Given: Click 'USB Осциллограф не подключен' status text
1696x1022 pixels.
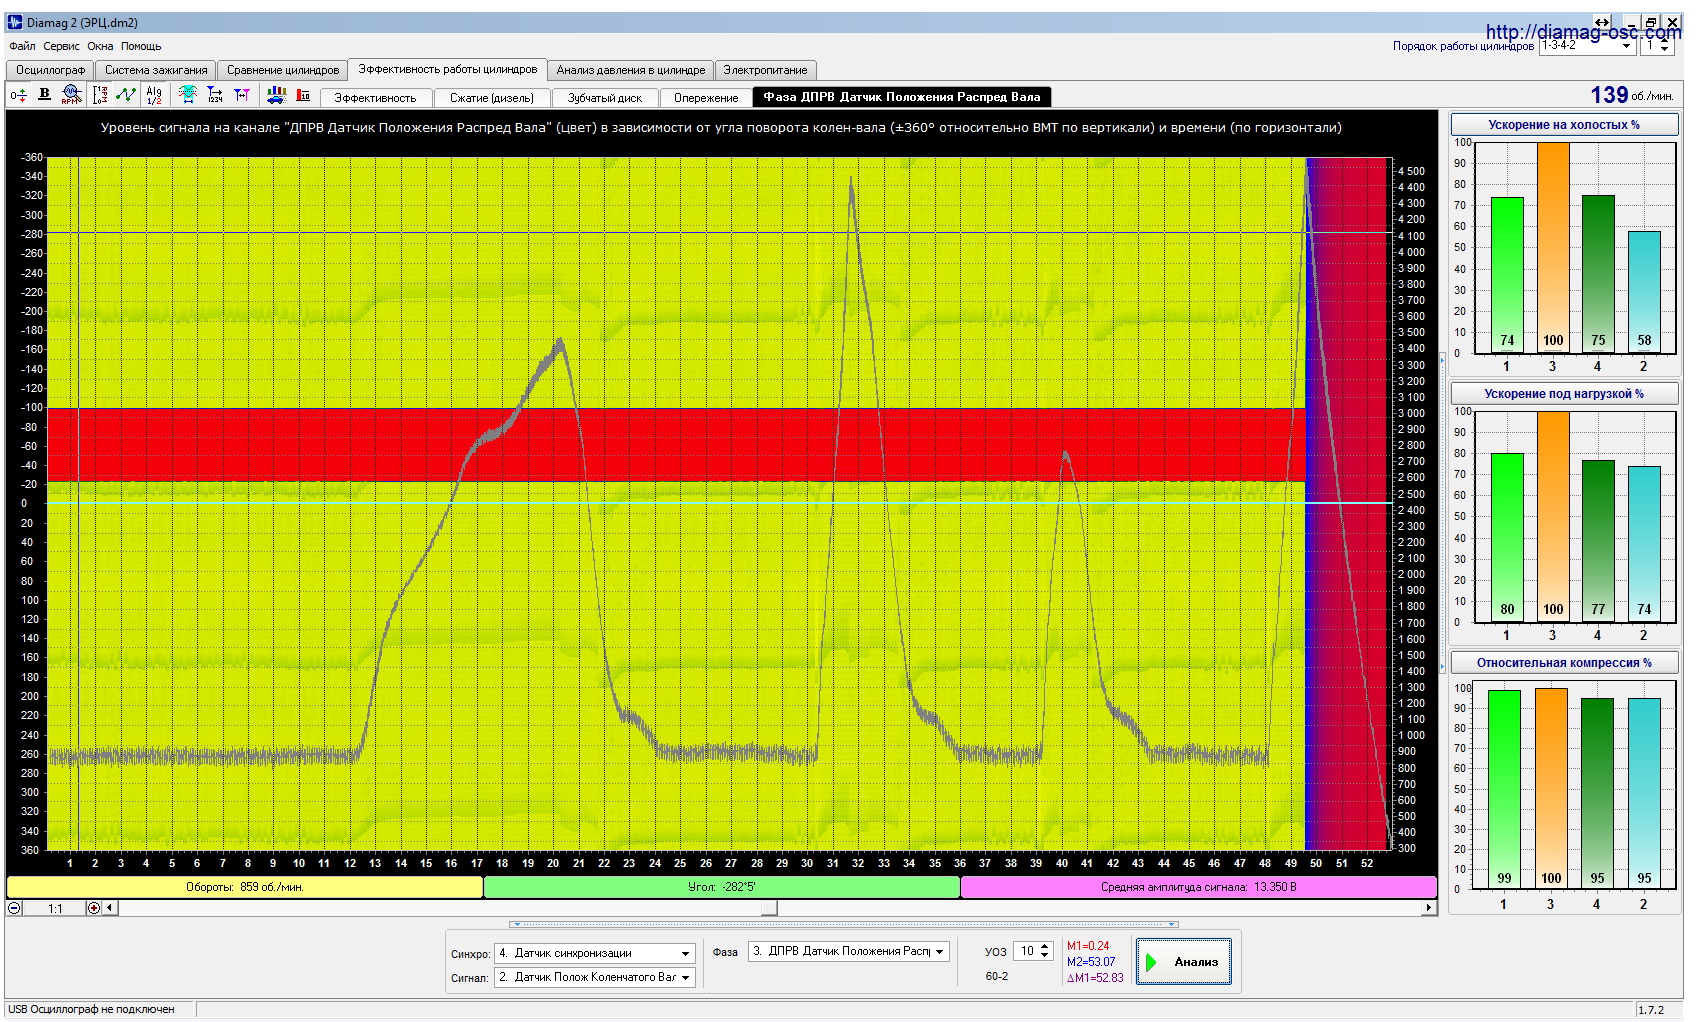Looking at the screenshot, I should click(91, 1009).
